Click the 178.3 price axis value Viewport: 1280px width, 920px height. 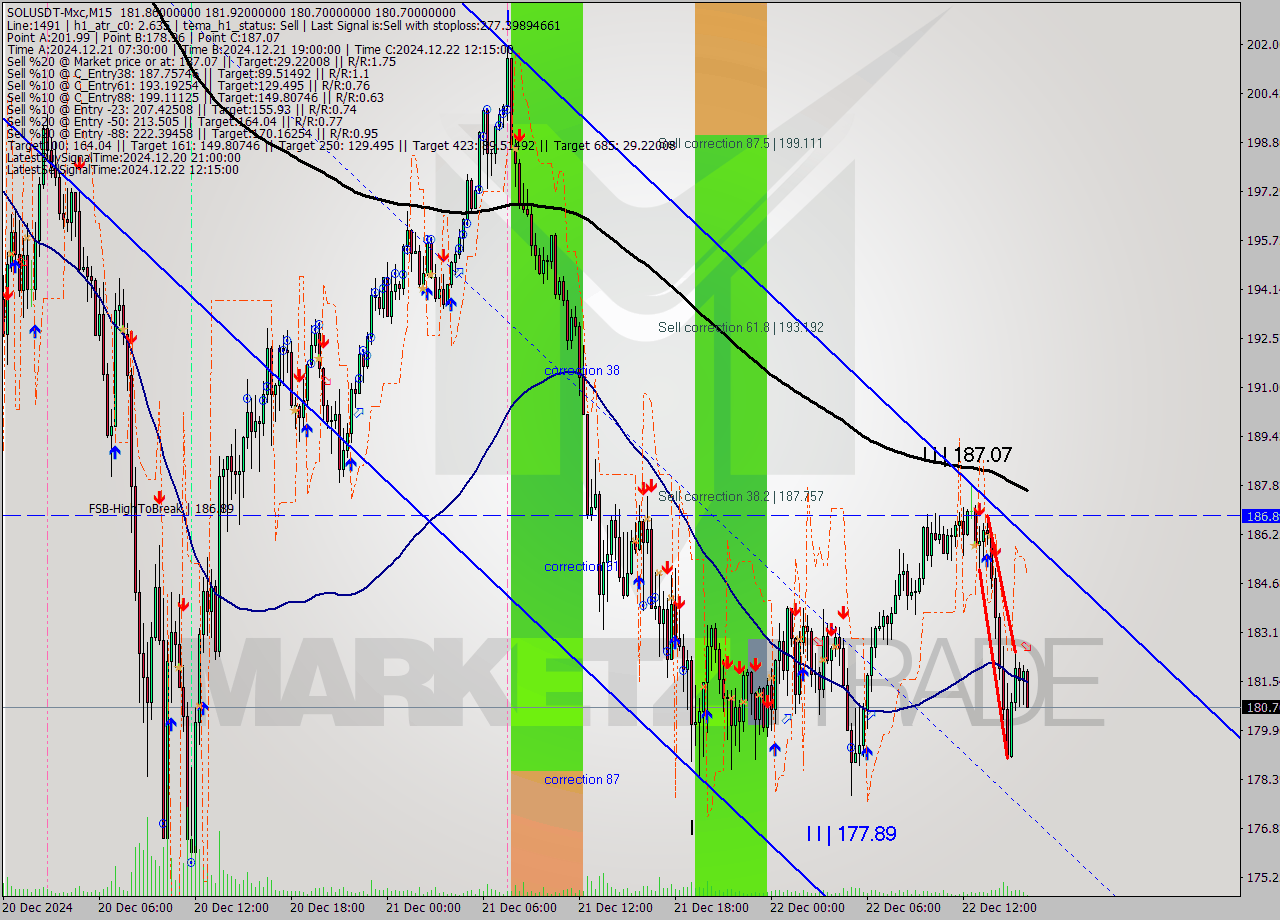[x=1263, y=779]
